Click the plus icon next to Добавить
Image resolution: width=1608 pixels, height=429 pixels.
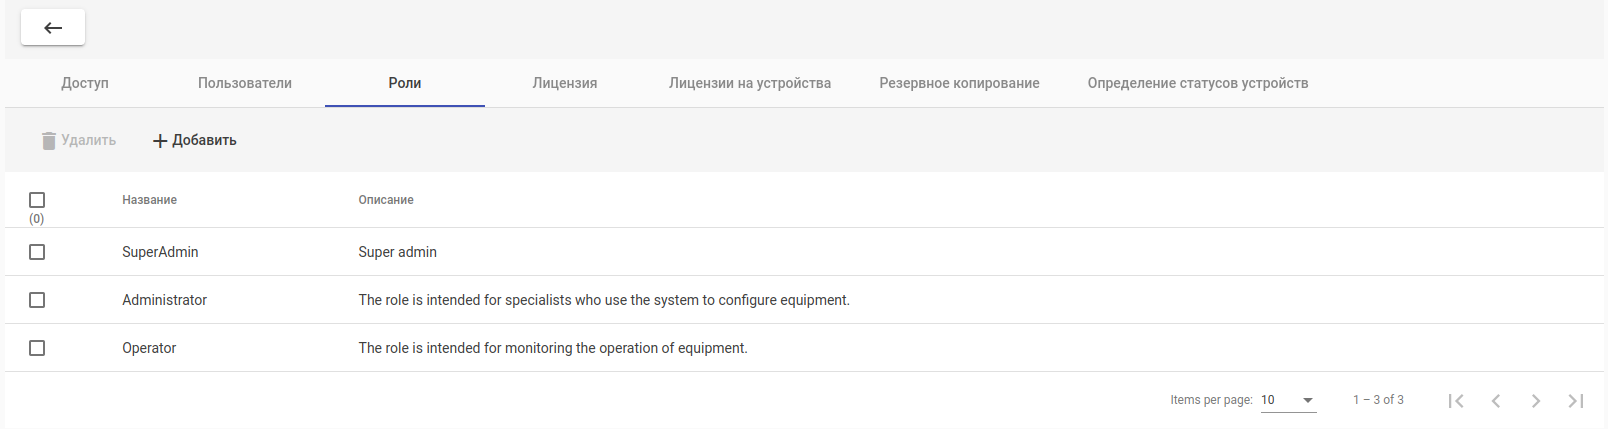click(160, 141)
